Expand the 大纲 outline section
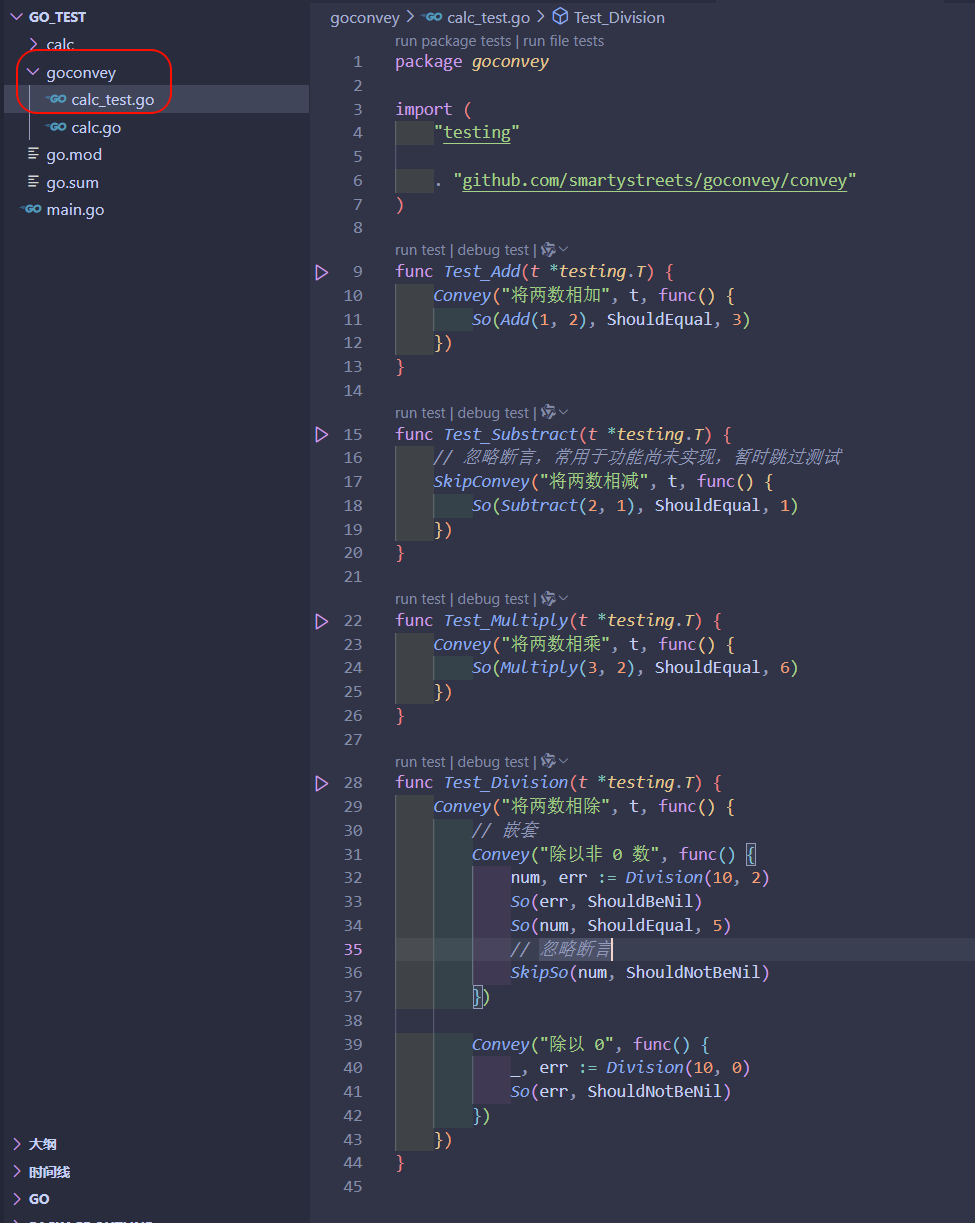 tap(17, 1144)
